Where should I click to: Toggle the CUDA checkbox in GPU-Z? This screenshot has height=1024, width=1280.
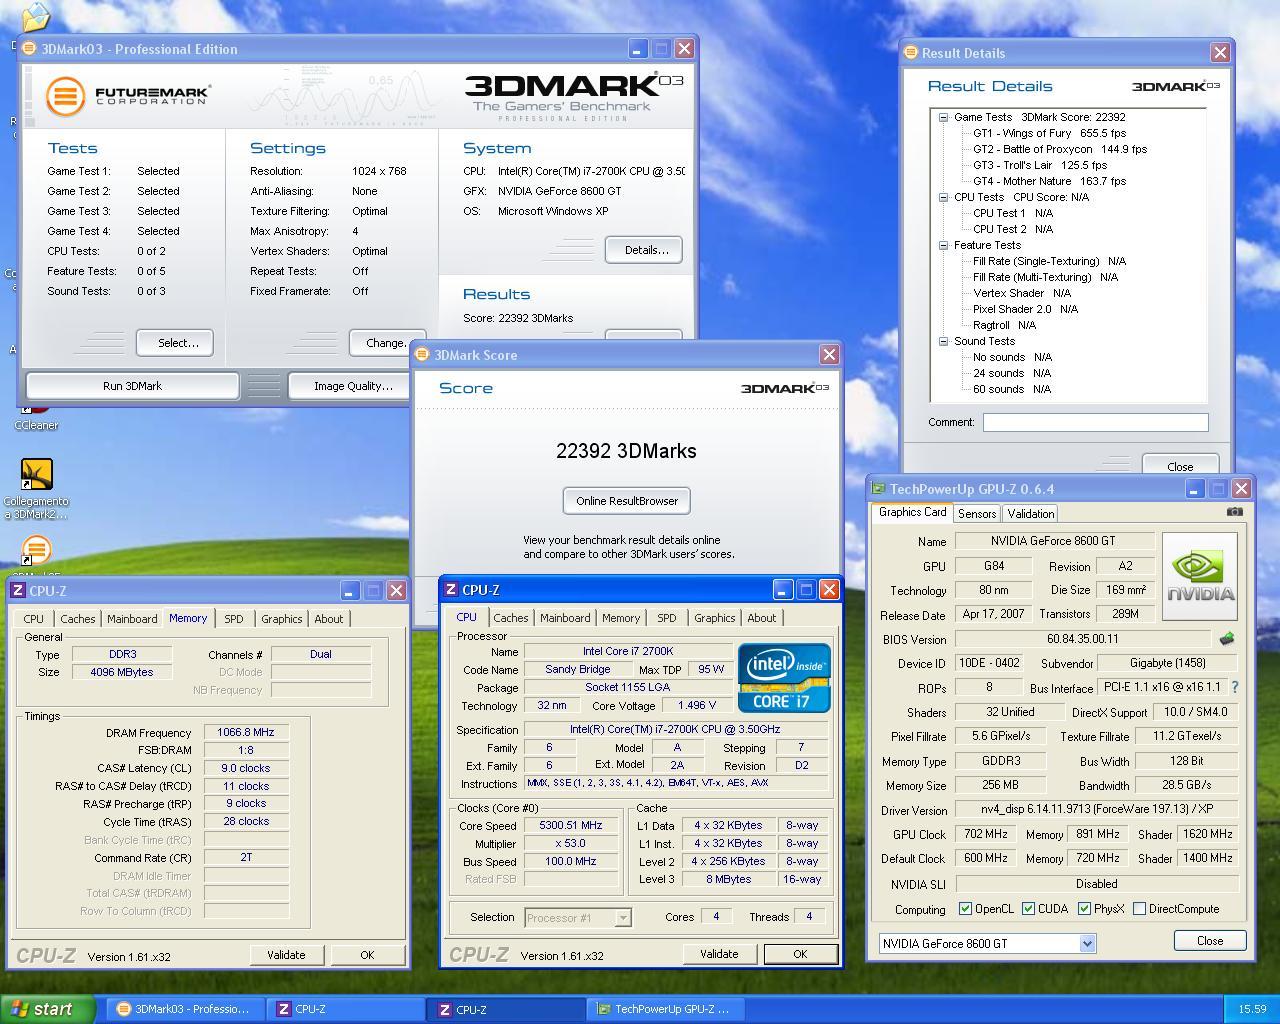[1028, 909]
